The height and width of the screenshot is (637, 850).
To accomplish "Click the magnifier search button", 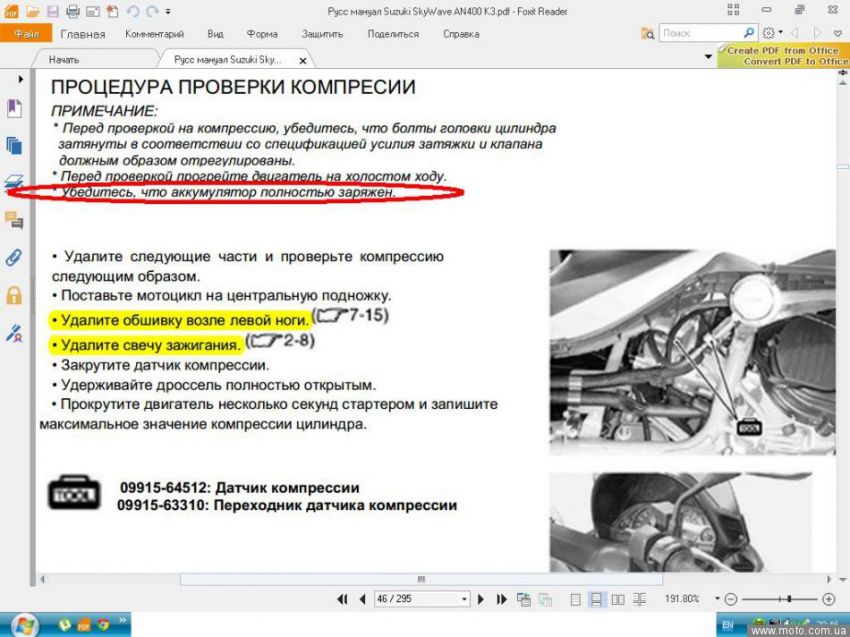I will click(749, 33).
